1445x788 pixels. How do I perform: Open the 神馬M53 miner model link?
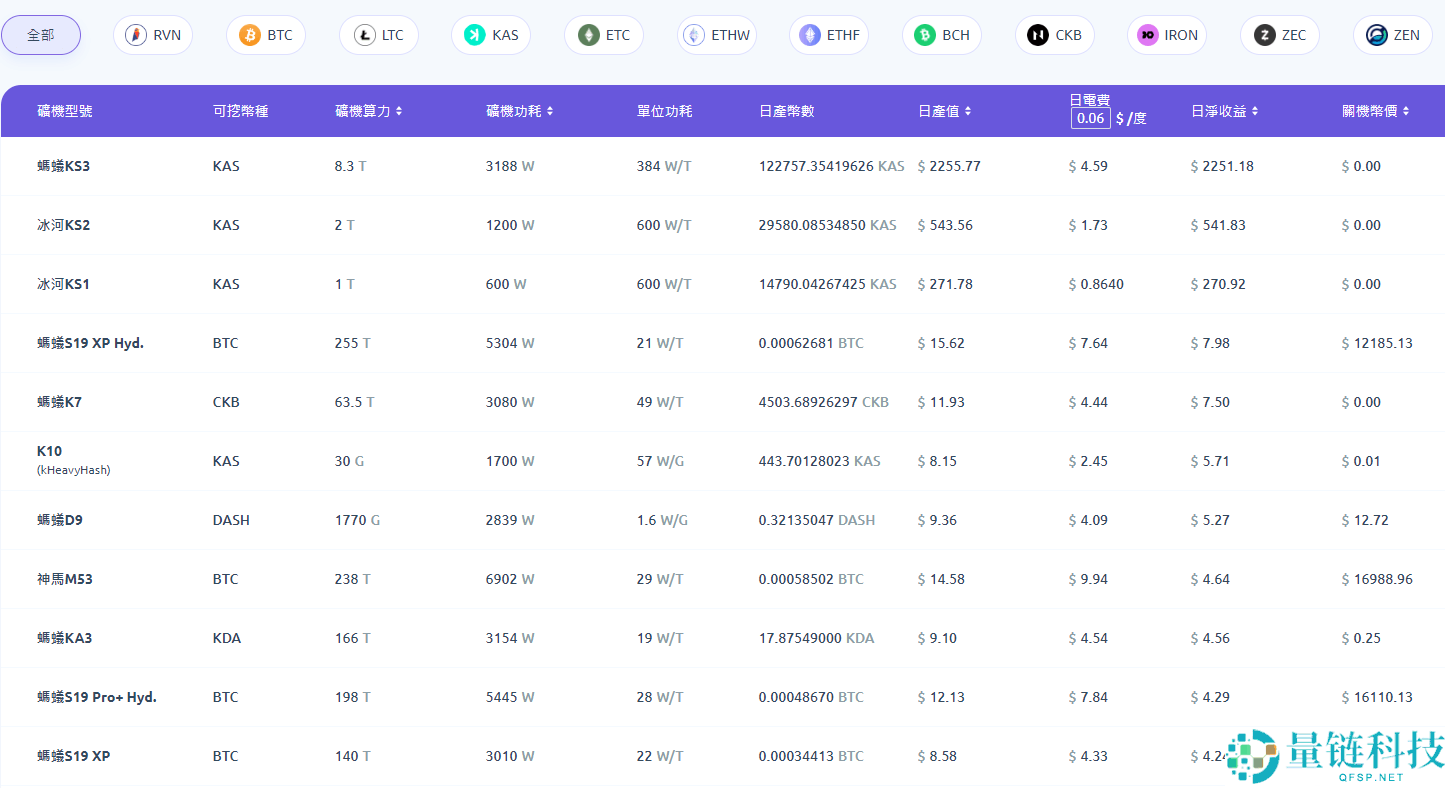point(65,579)
